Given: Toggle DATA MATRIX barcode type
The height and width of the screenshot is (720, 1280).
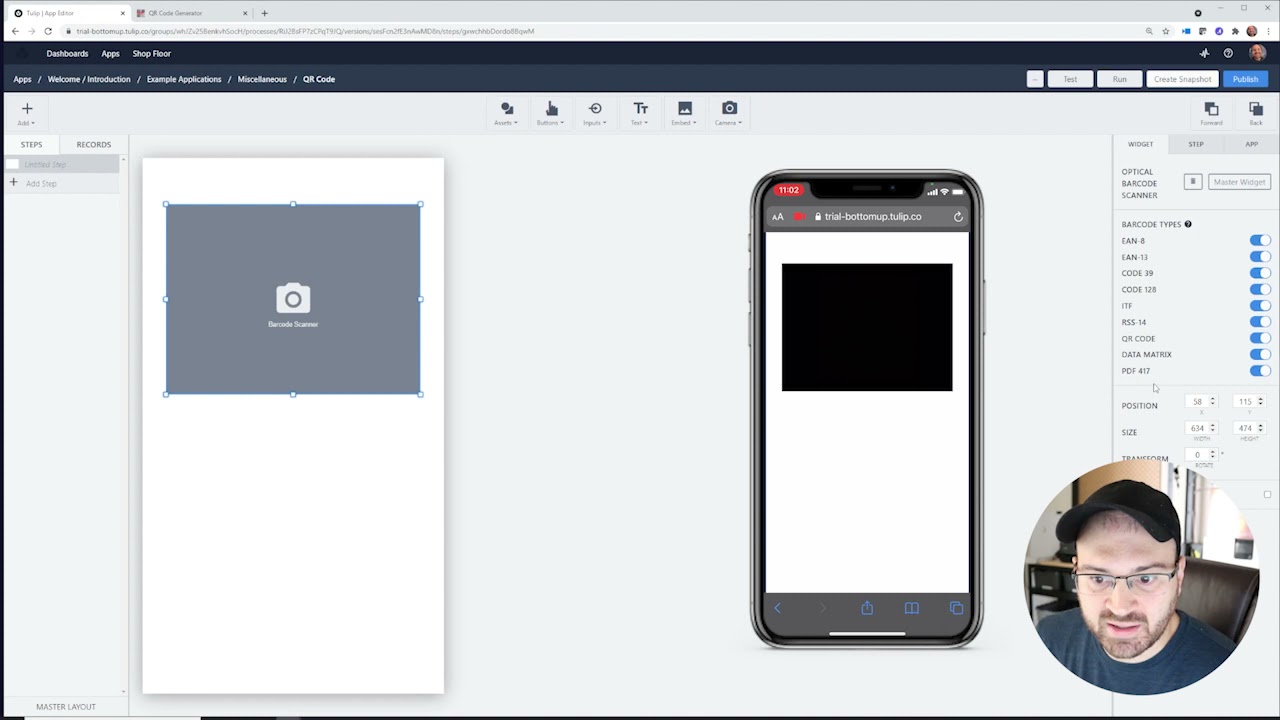Looking at the screenshot, I should (1260, 354).
